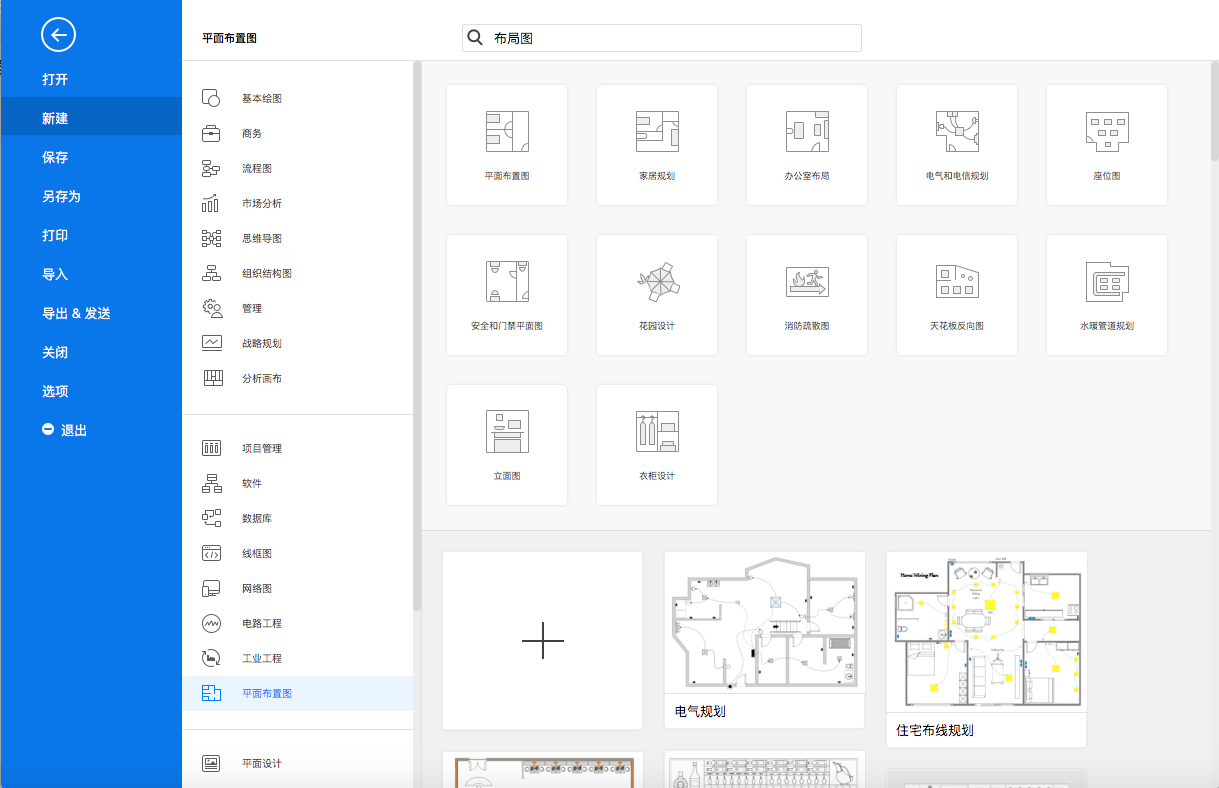The image size is (1219, 788).
Task: Select the 数据库 category icon
Action: tap(211, 518)
